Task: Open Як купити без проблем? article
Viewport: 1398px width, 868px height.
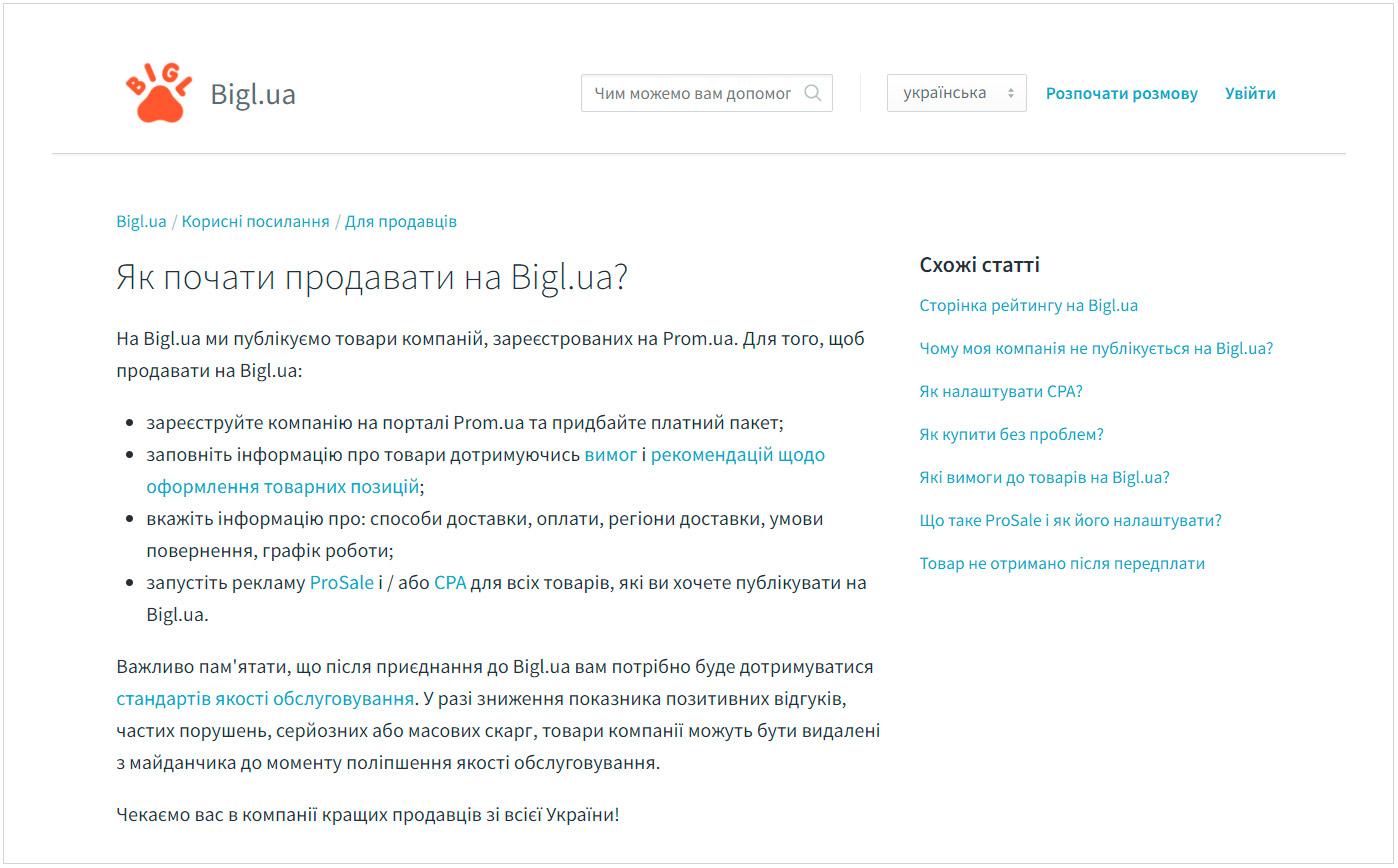Action: coord(1012,435)
